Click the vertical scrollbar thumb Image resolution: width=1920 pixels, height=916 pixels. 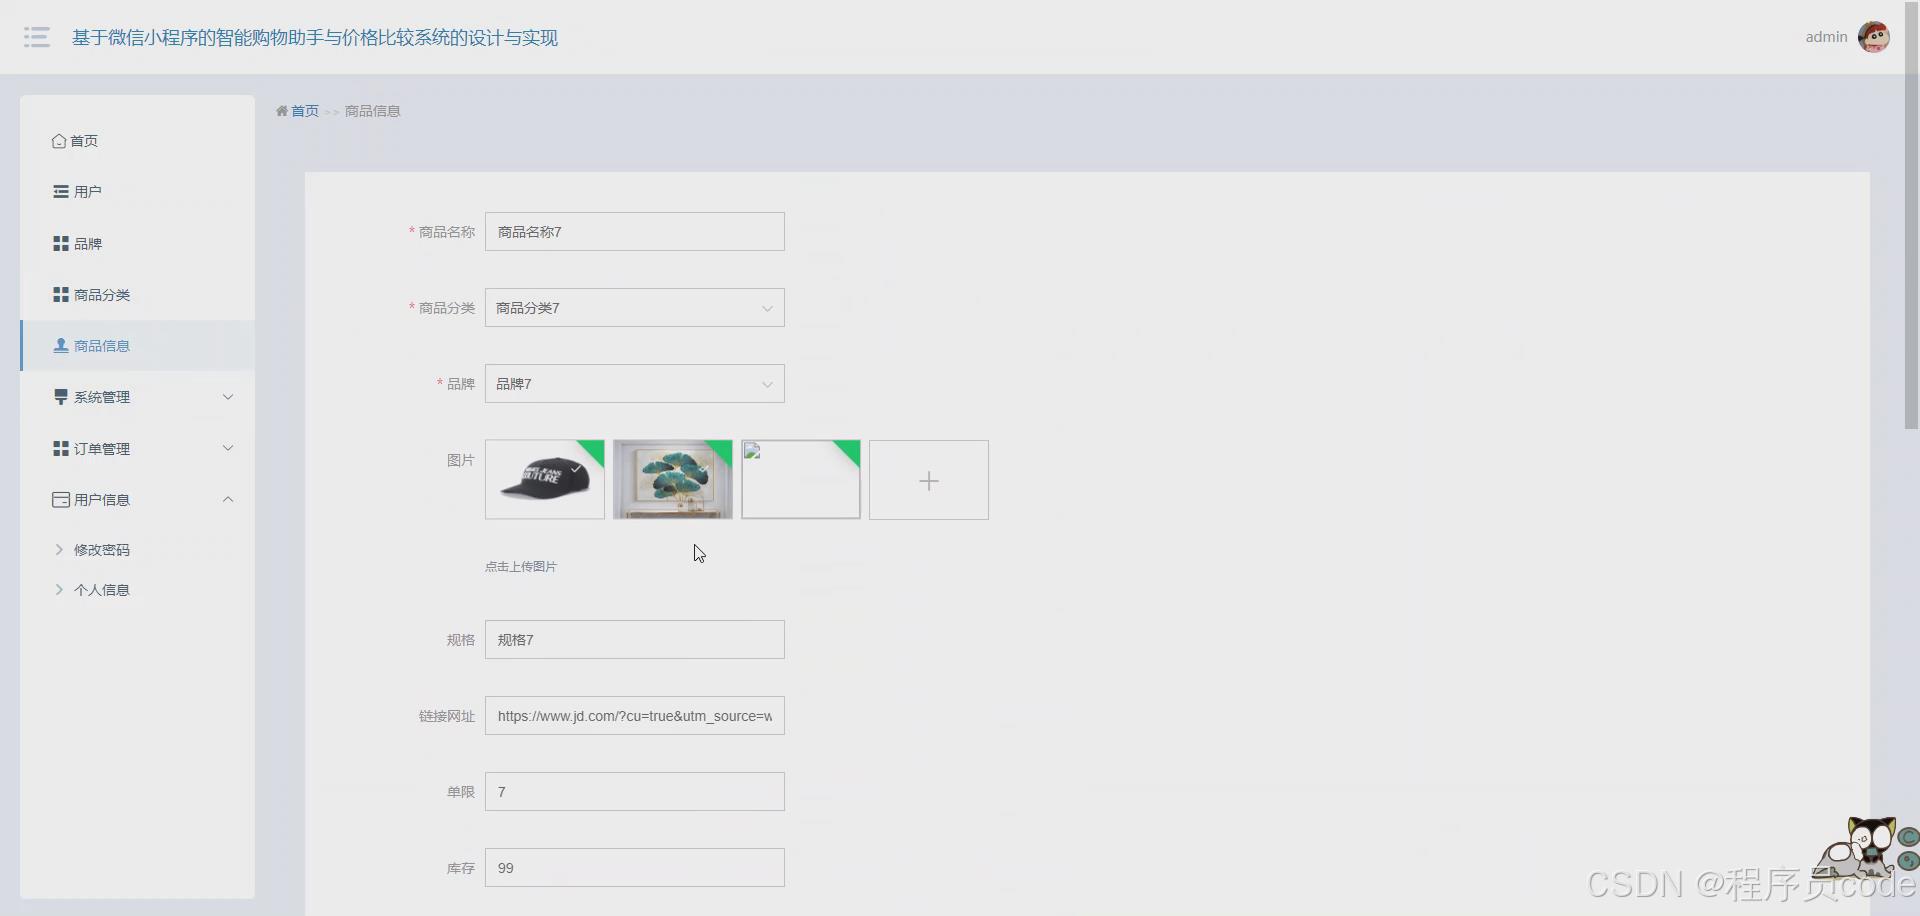click(x=1911, y=215)
